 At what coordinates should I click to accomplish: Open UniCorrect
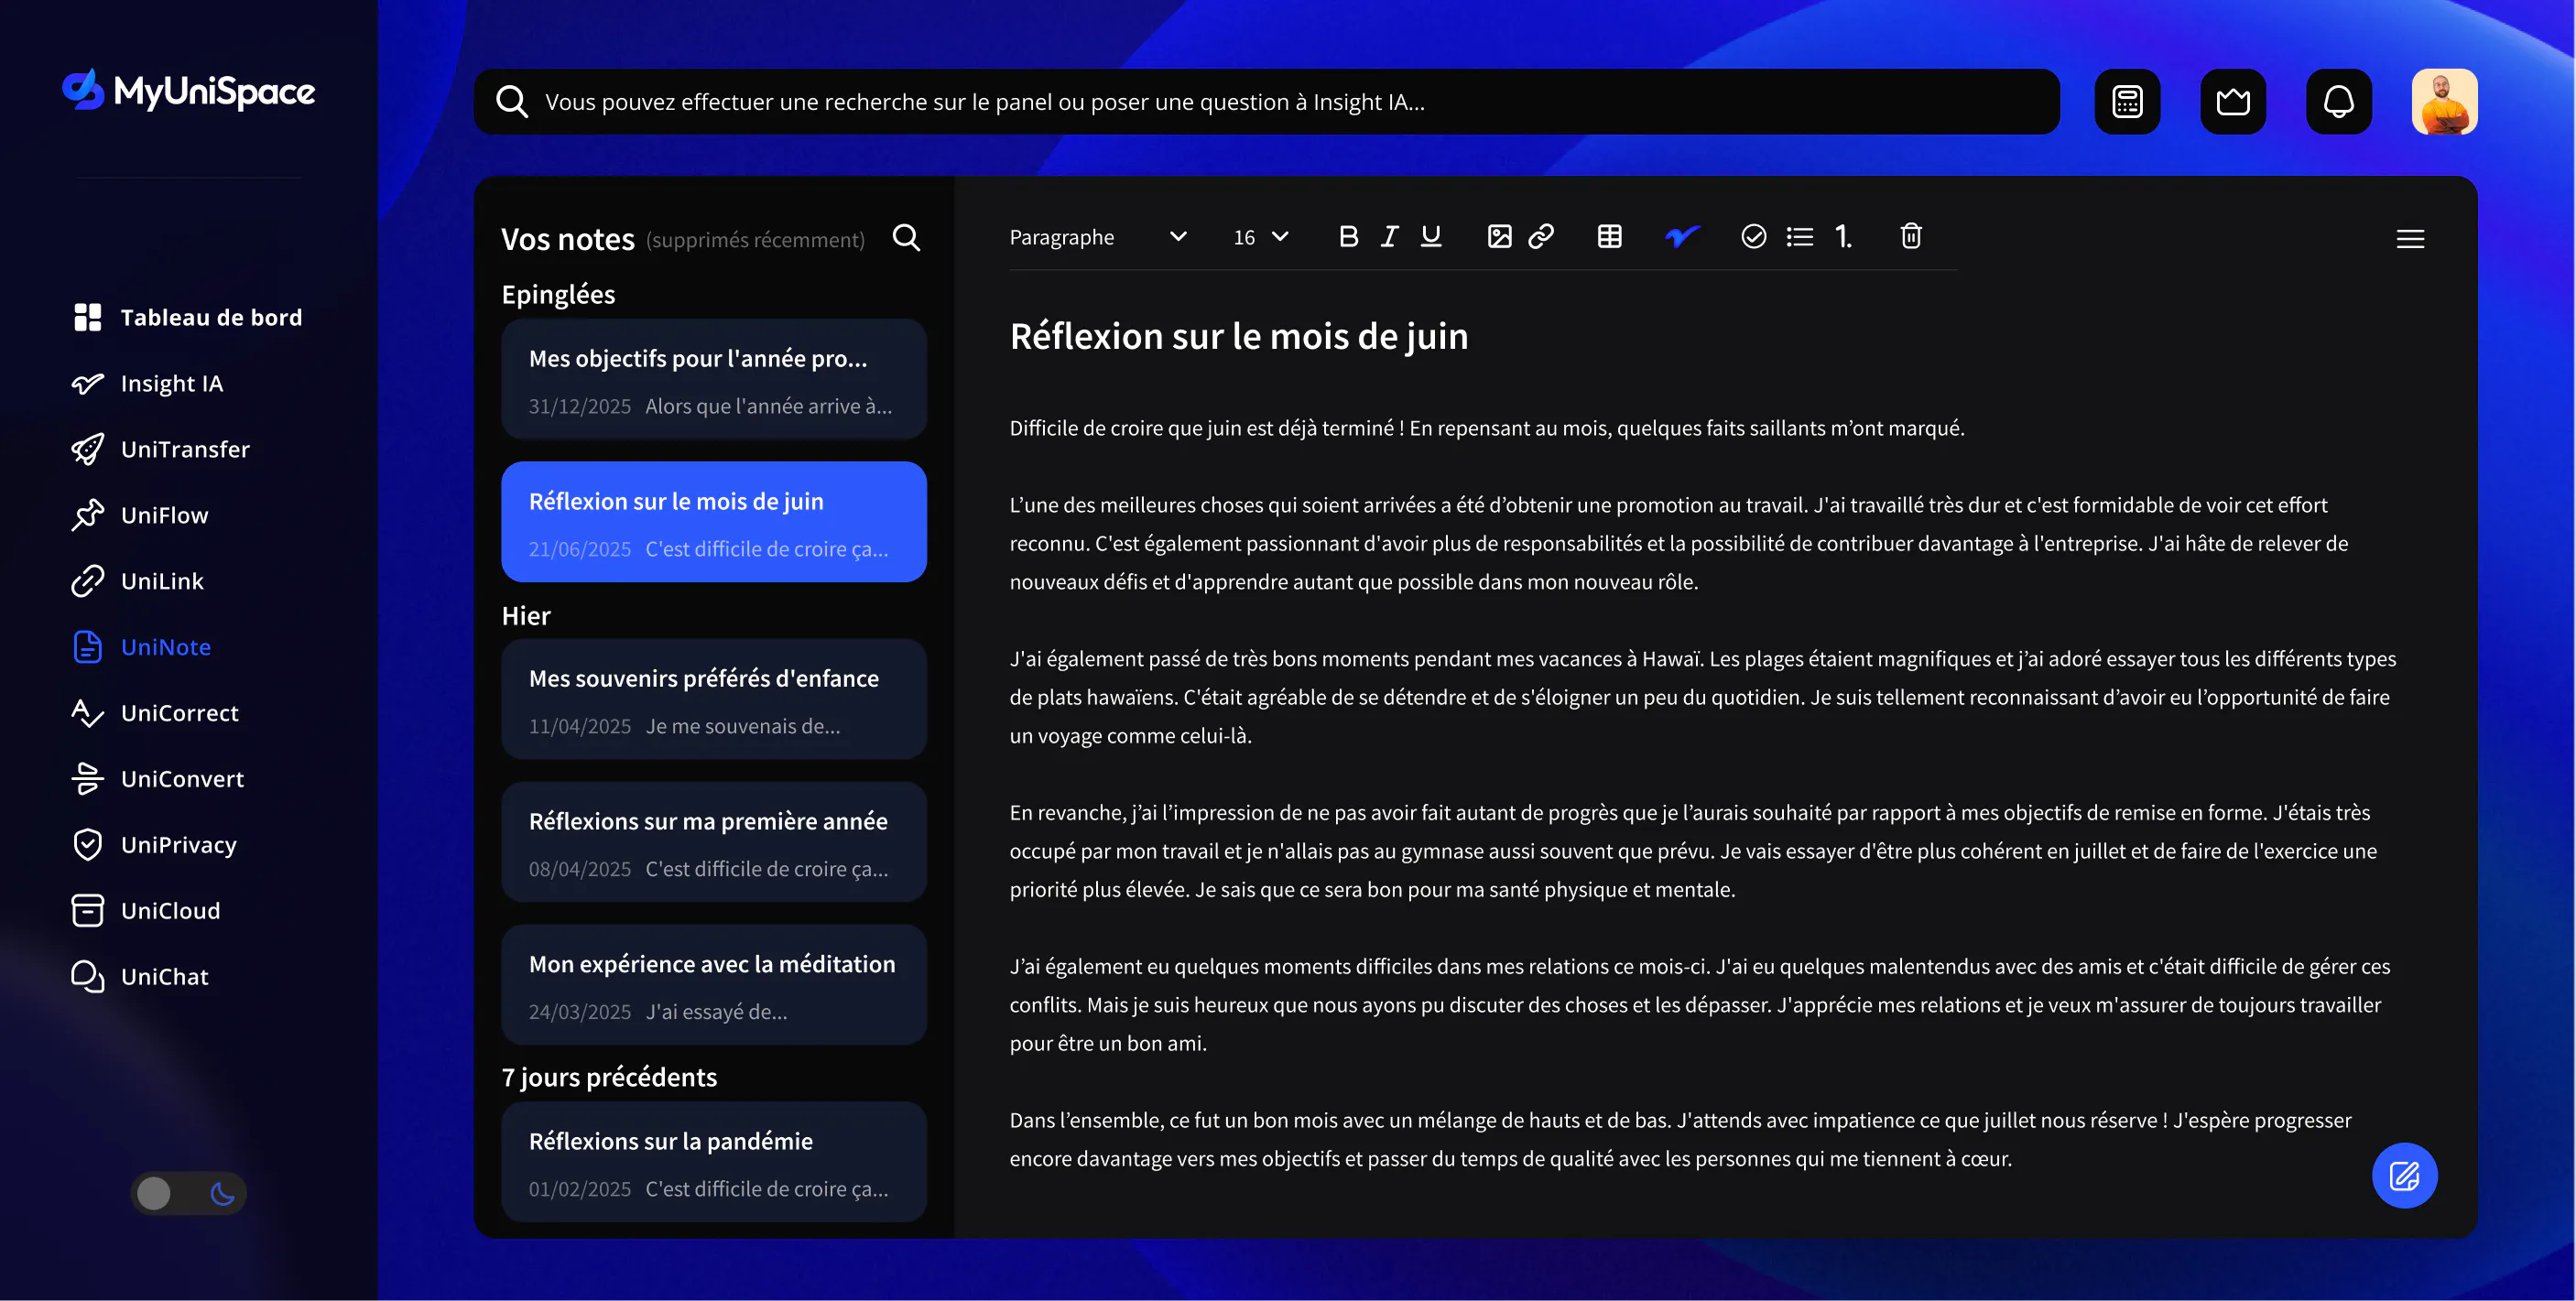(x=155, y=713)
